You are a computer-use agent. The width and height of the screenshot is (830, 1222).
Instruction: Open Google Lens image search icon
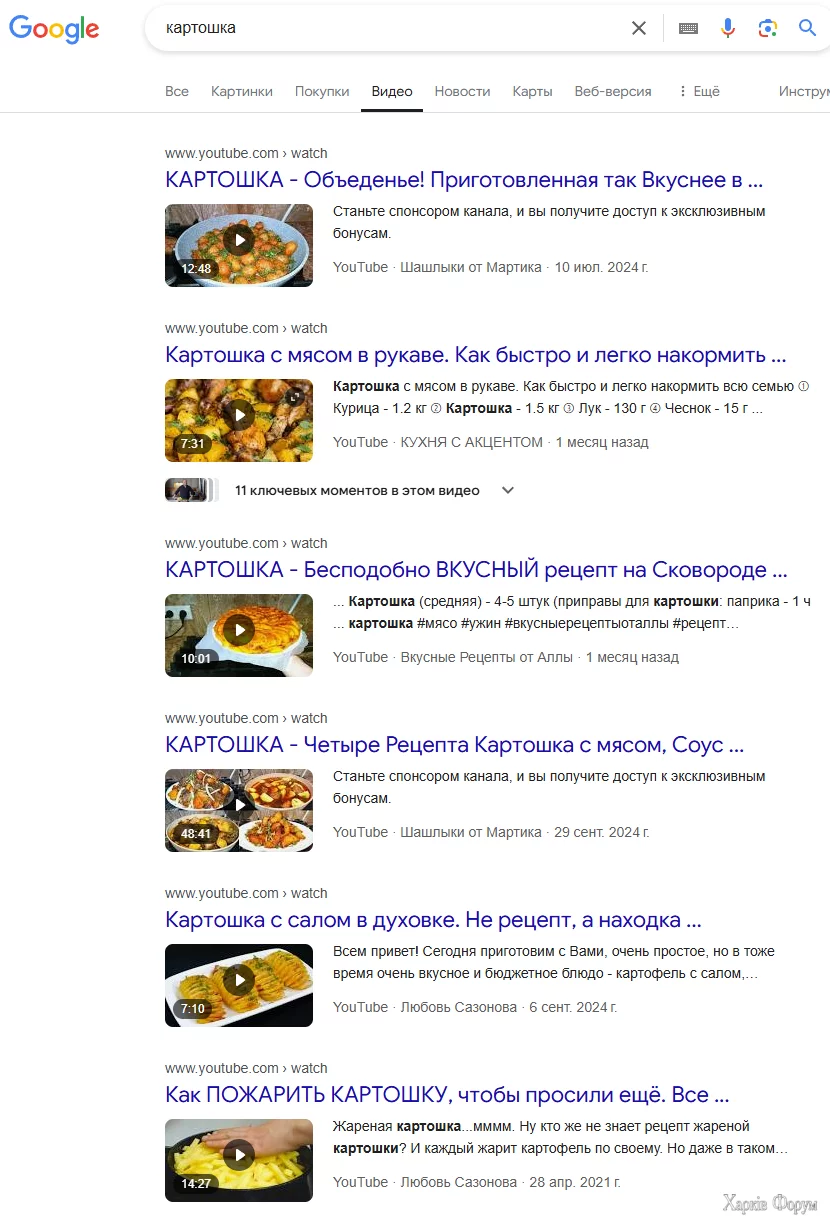click(768, 28)
